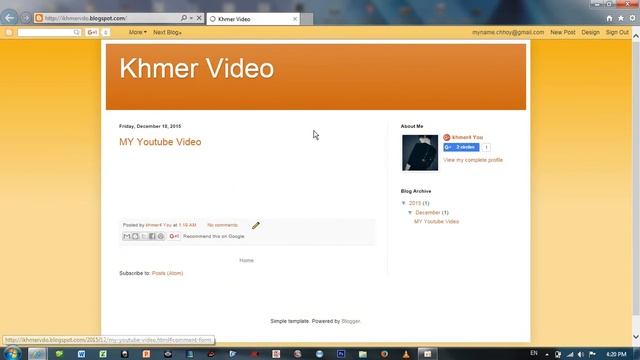640x360 pixels.
Task: Open the Design link
Action: click(590, 32)
